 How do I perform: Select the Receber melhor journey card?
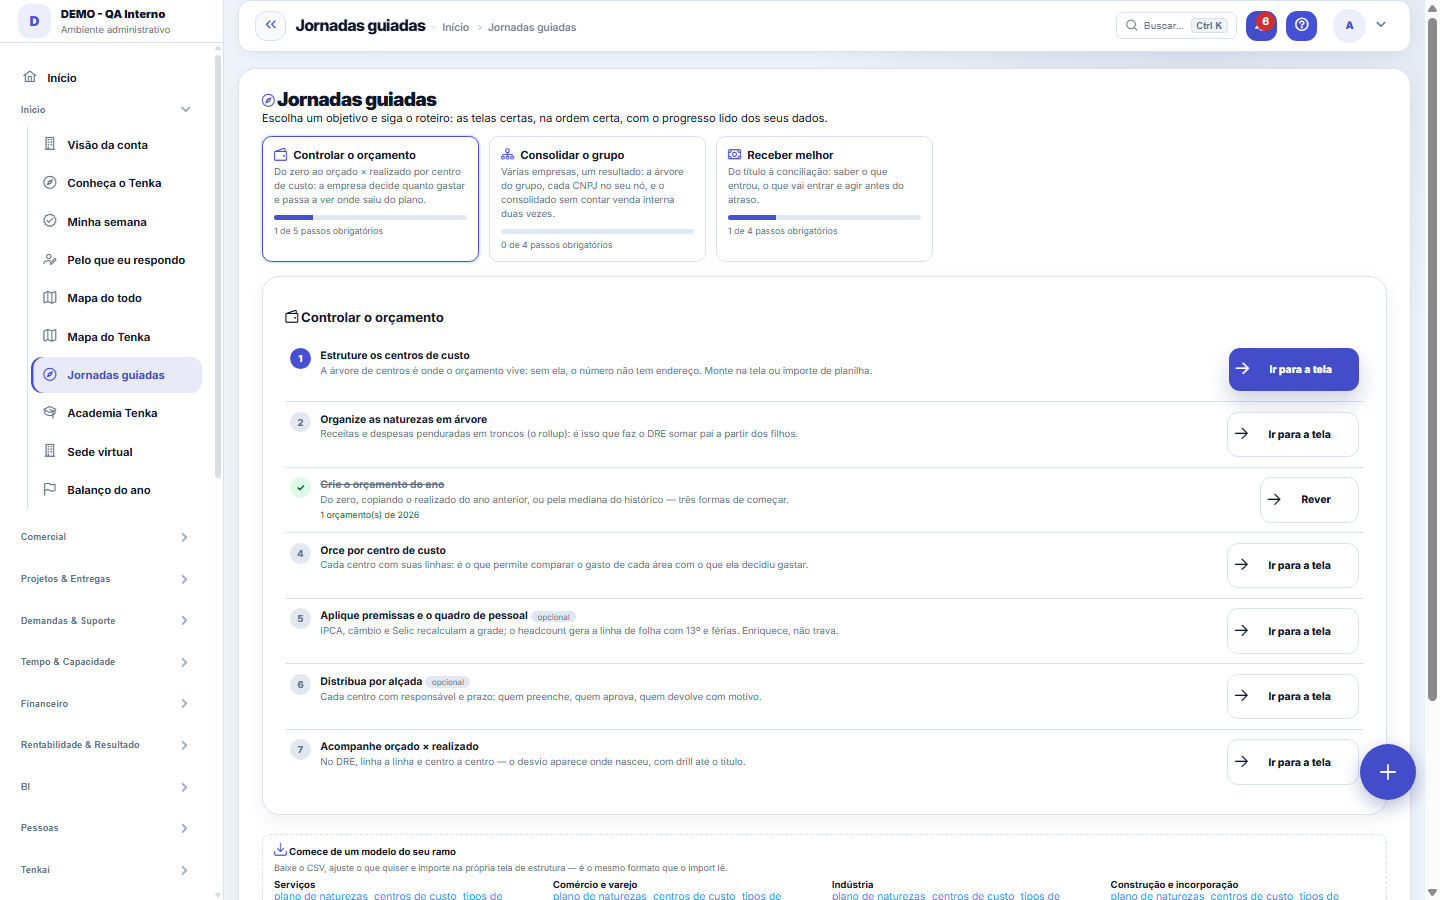824,199
